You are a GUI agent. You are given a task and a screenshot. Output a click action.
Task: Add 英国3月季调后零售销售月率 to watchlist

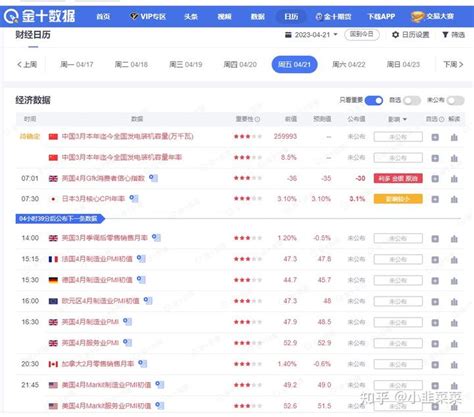pyautogui.click(x=435, y=239)
